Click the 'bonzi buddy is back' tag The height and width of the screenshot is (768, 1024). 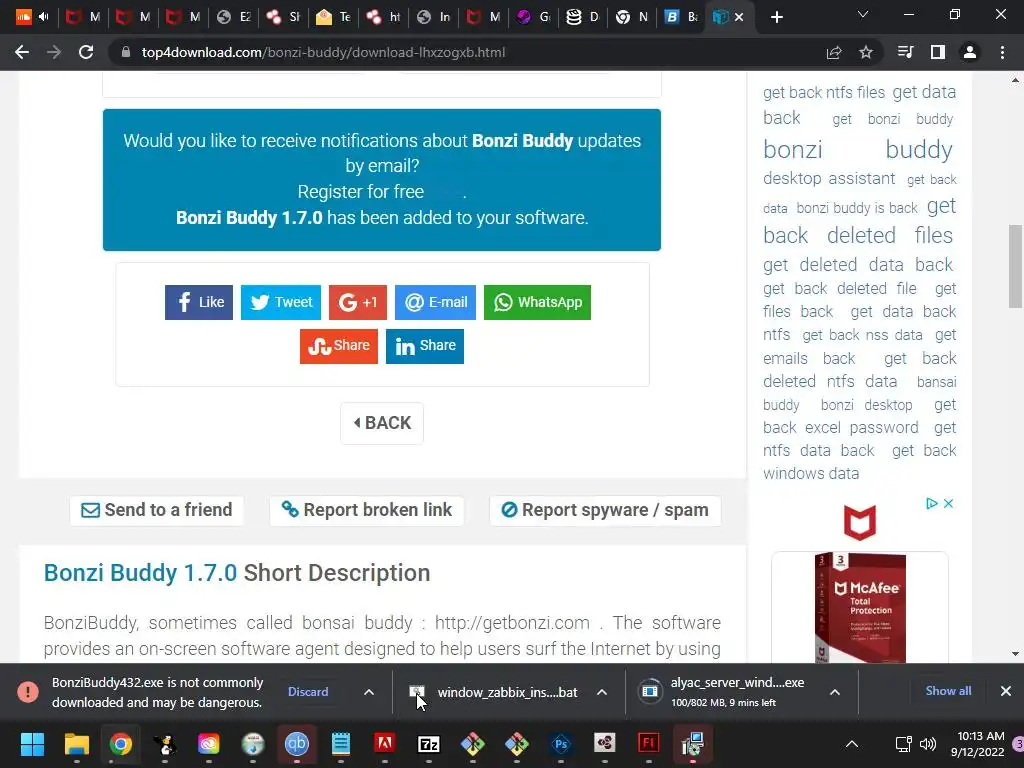[x=857, y=208]
